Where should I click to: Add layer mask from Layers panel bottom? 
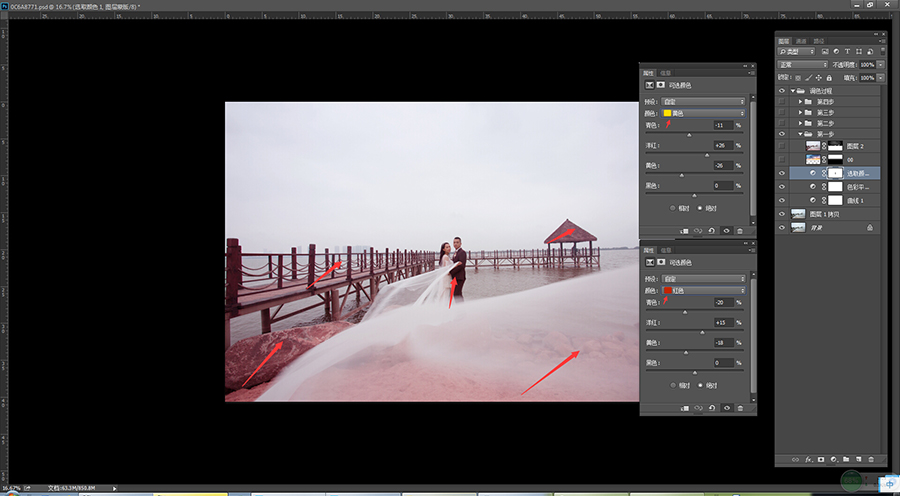[821, 459]
